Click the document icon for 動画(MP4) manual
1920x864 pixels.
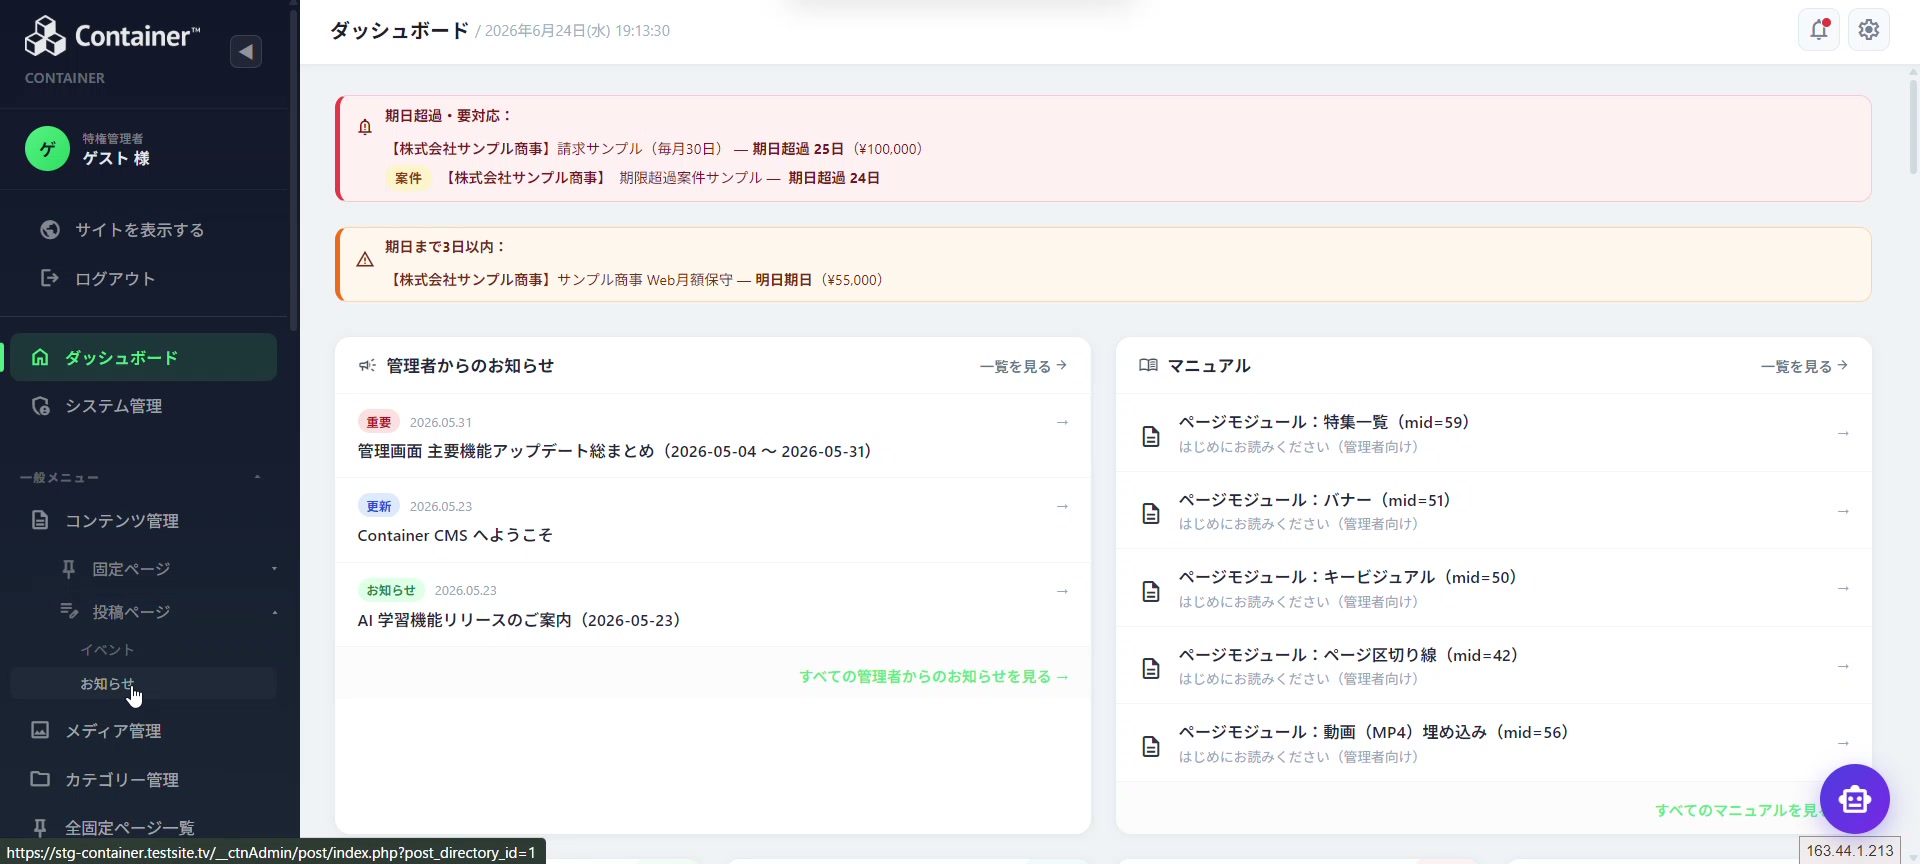coord(1151,746)
